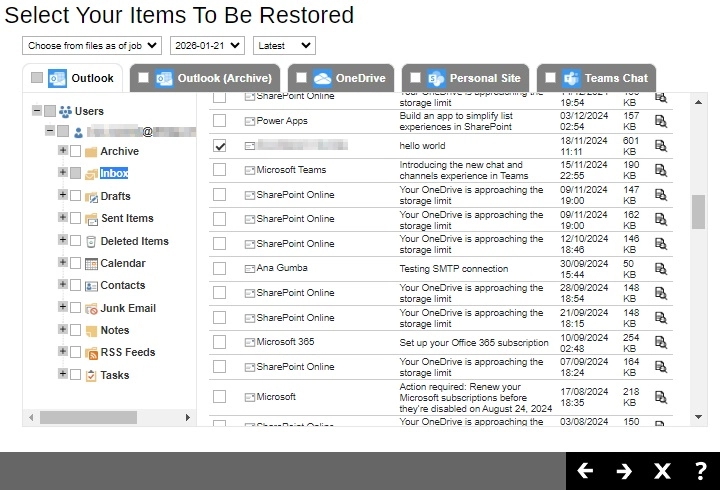Open the Latest version dropdown
720x490 pixels.
pyautogui.click(x=284, y=45)
